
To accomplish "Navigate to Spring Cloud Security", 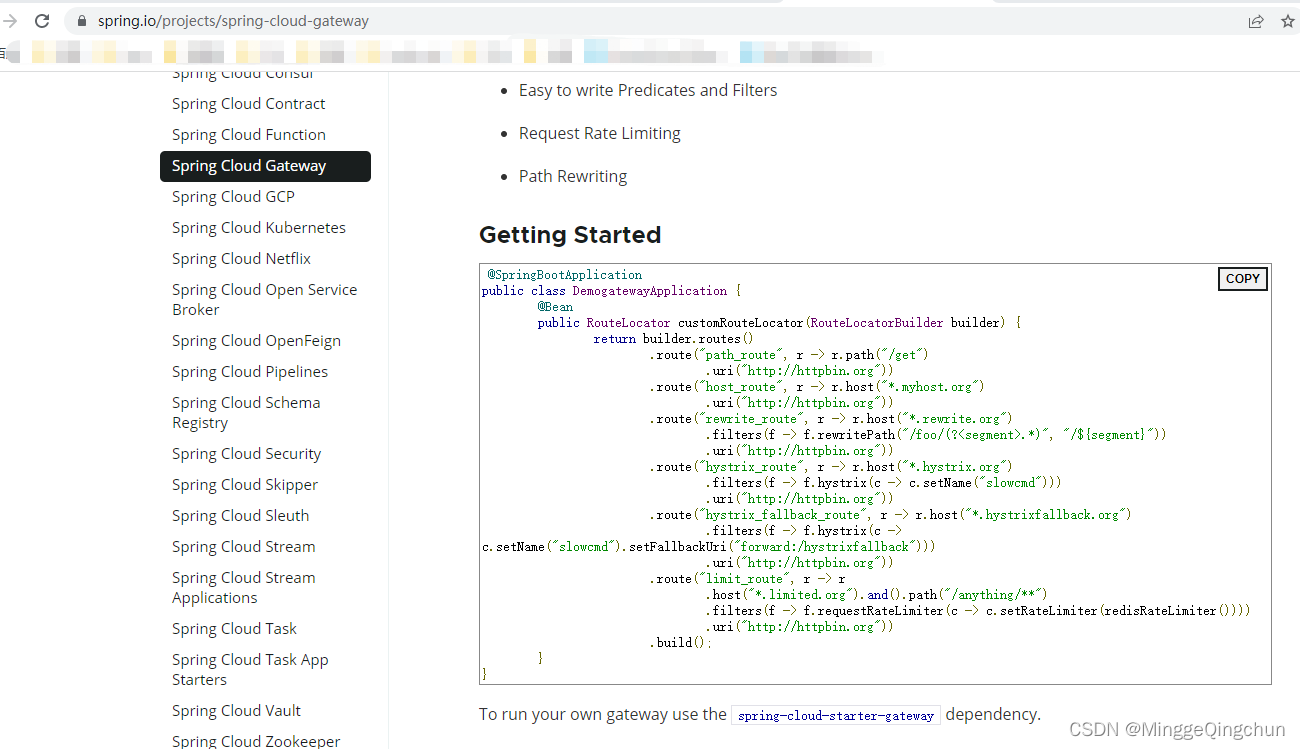I will point(246,454).
